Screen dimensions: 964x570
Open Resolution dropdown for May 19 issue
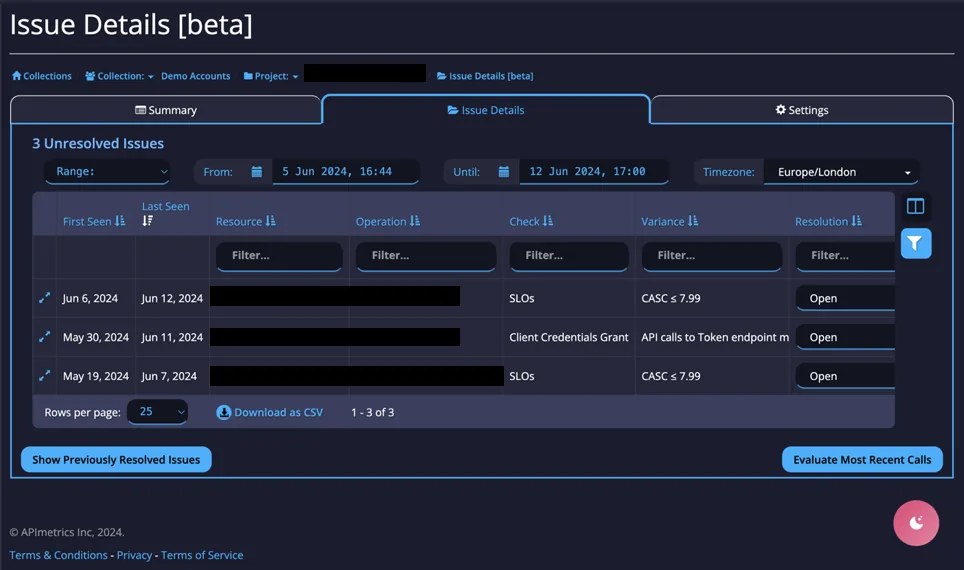click(x=845, y=376)
